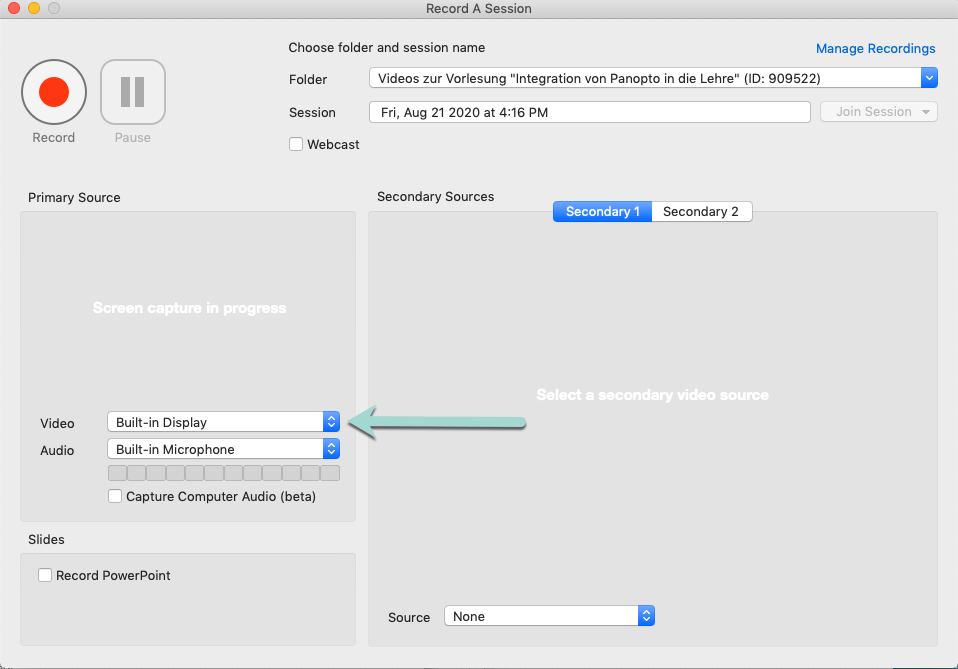Screen dimensions: 958x669
Task: Open the Manage Recordings link
Action: click(x=875, y=48)
